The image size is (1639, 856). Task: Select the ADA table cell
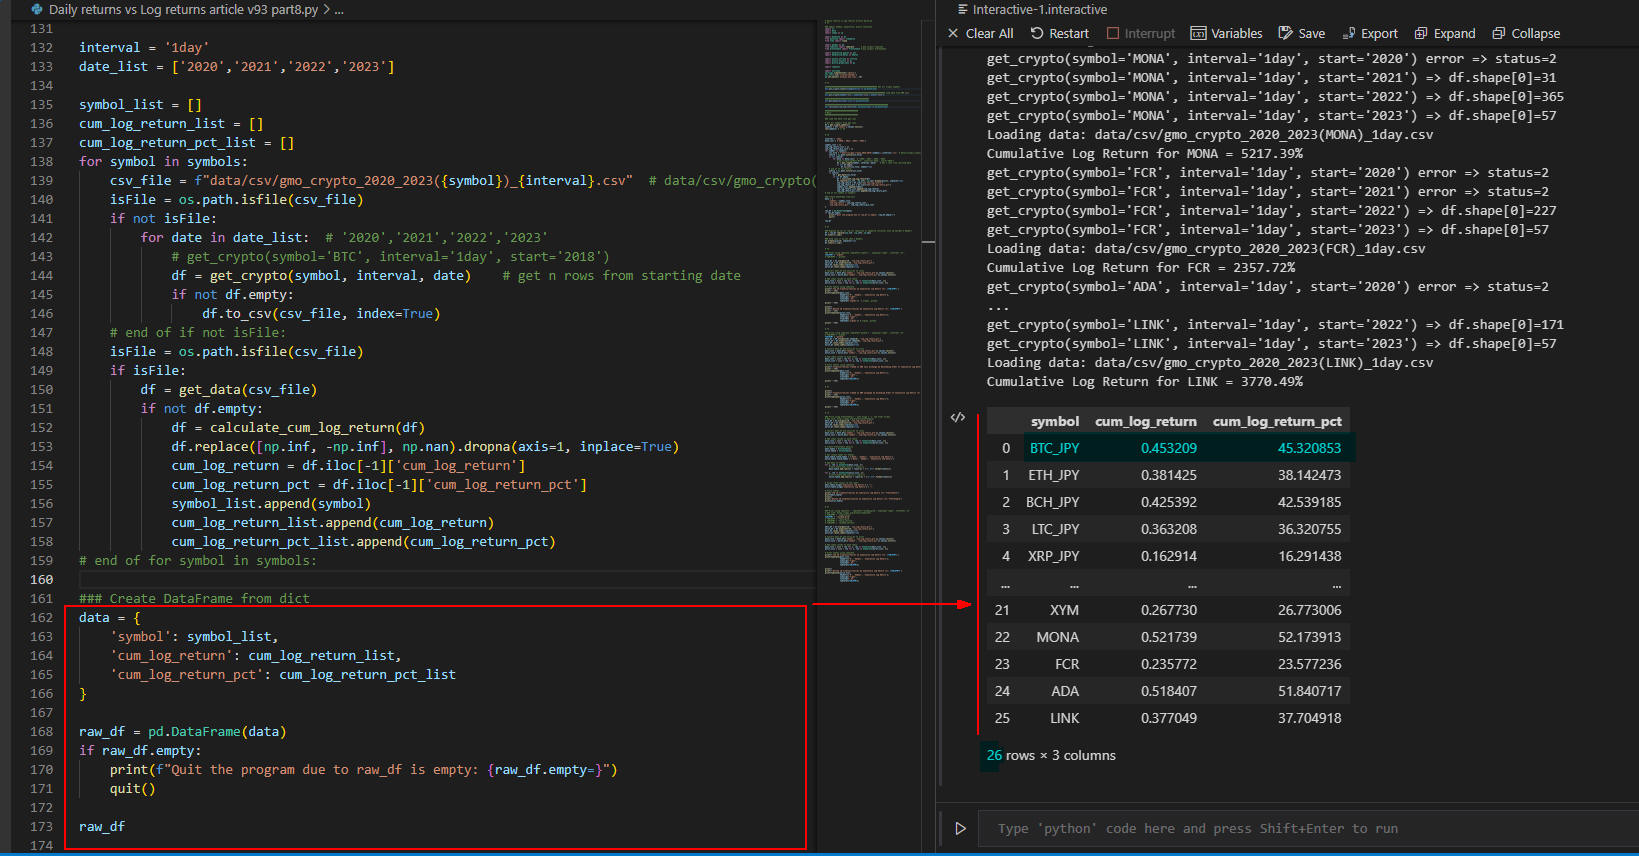pyautogui.click(x=1065, y=691)
